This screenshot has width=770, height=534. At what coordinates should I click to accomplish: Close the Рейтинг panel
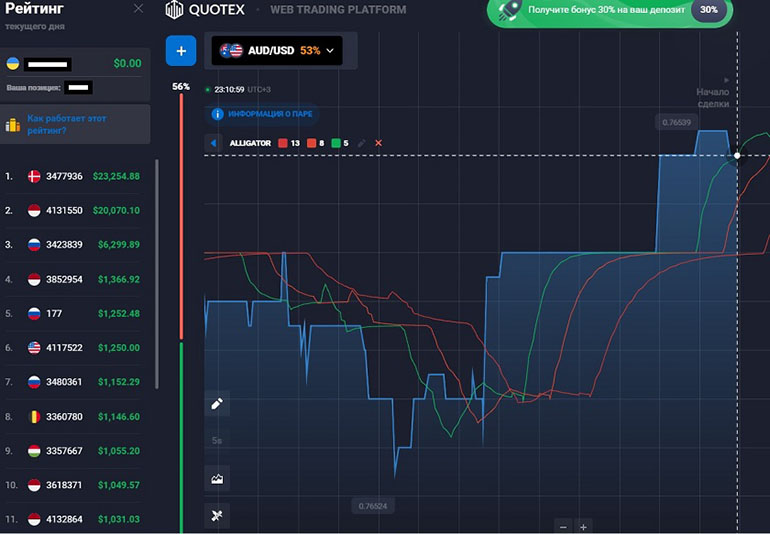tap(138, 9)
